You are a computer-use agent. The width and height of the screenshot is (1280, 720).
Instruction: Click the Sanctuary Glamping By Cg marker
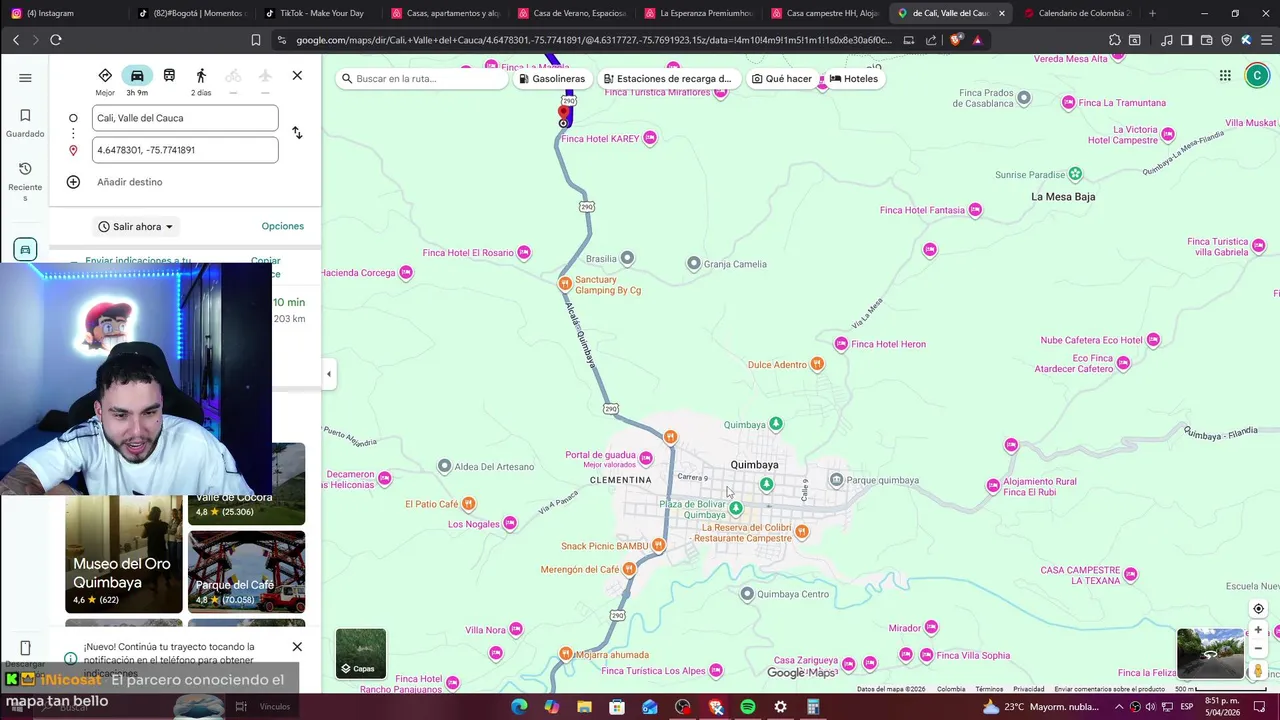pyautogui.click(x=565, y=284)
